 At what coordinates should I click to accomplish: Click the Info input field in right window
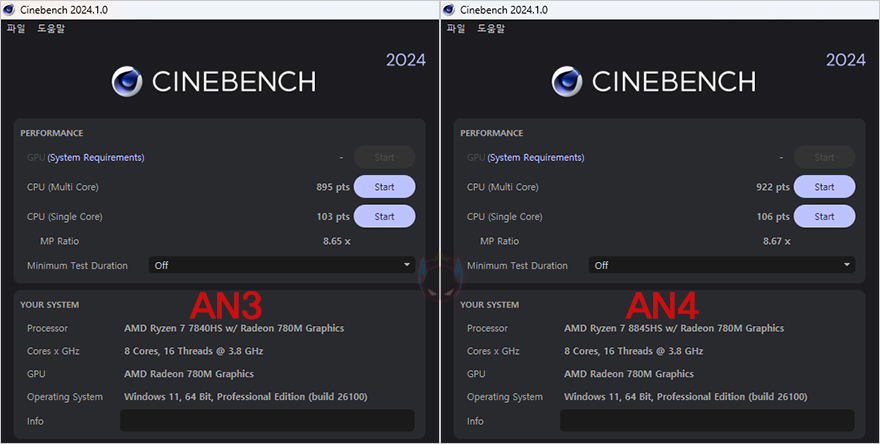pyautogui.click(x=707, y=420)
